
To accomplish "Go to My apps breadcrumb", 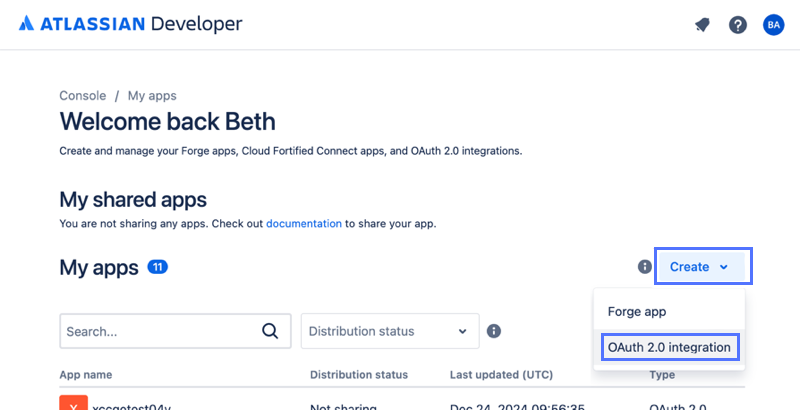I will [x=152, y=96].
